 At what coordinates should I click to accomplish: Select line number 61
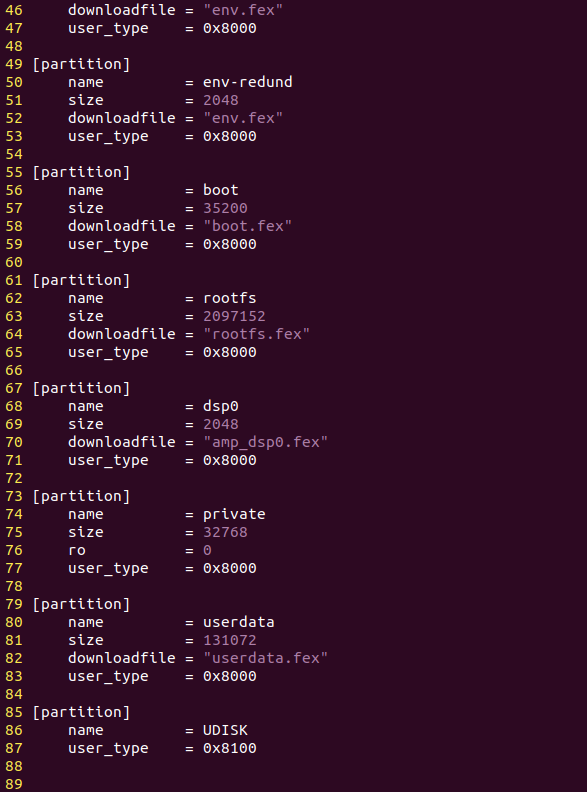(x=14, y=280)
